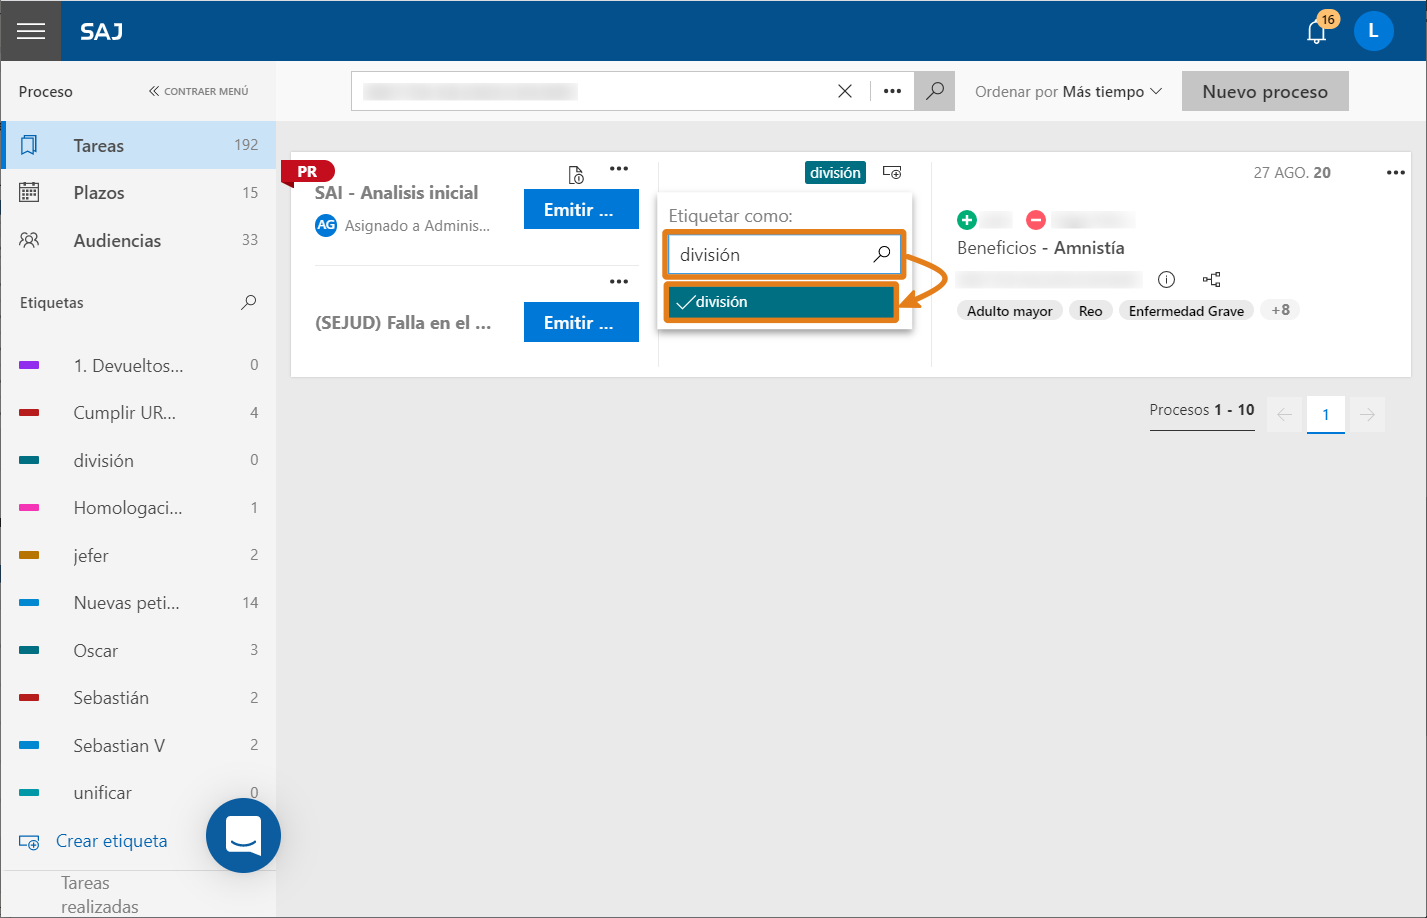Select page 1 in pagination
The image size is (1427, 918).
click(1326, 414)
